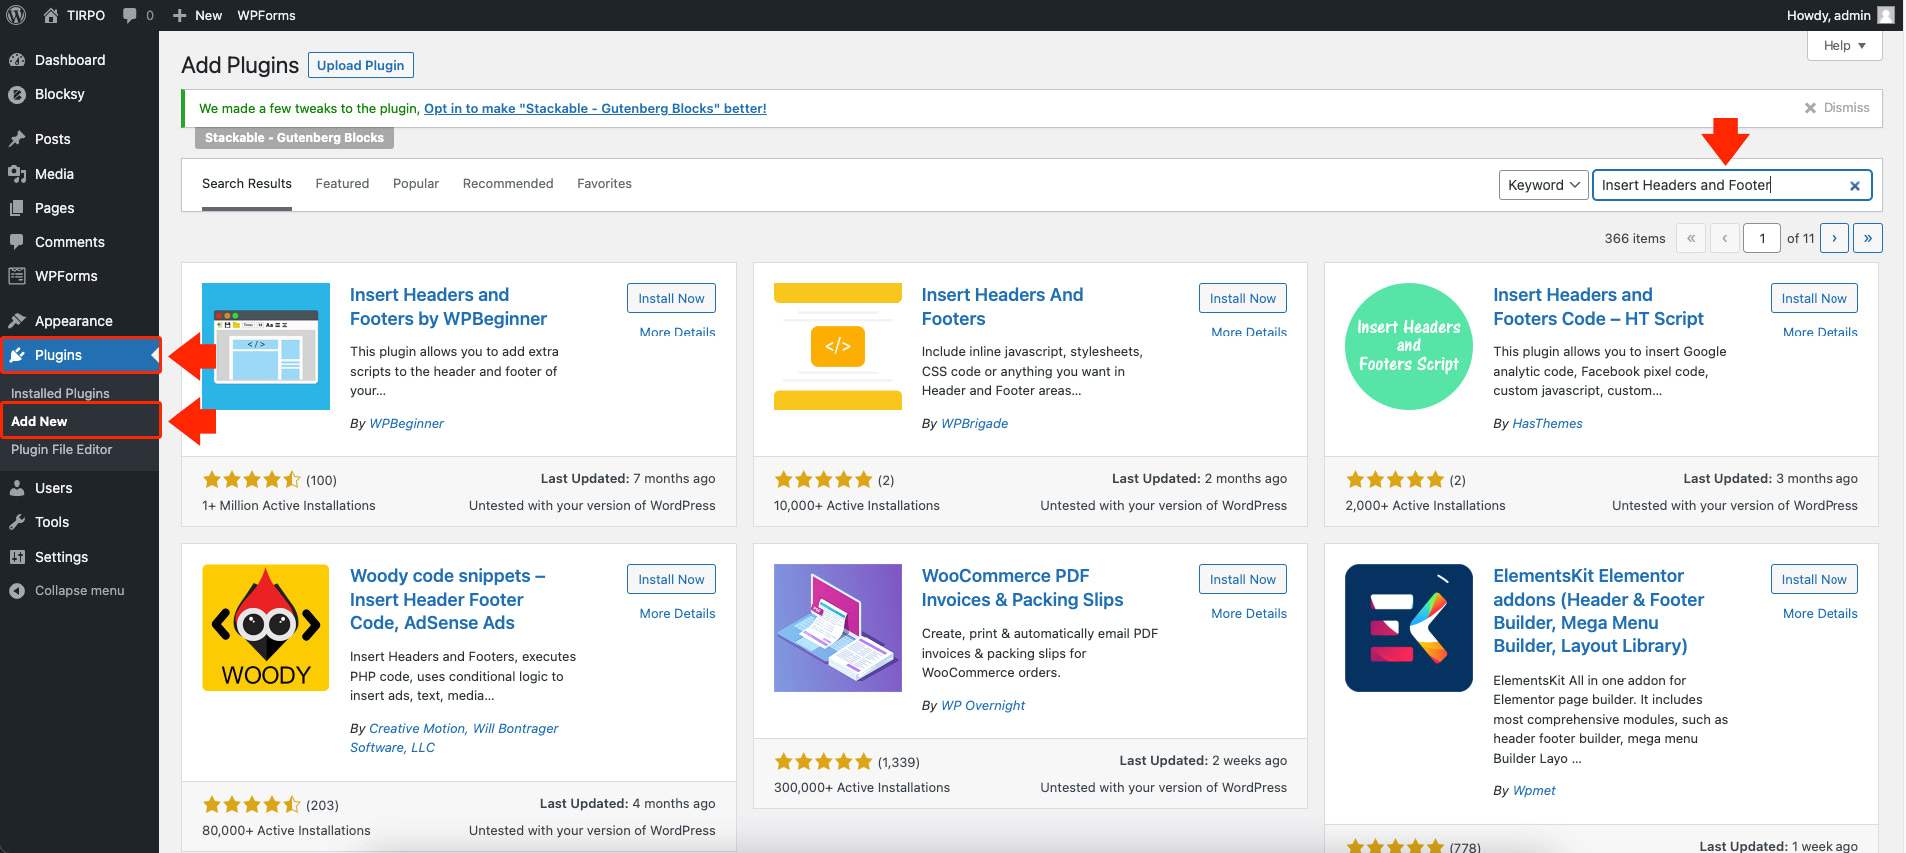This screenshot has height=853, width=1906.
Task: Install Insert Headers and Footers by WPBeginner
Action: (671, 298)
